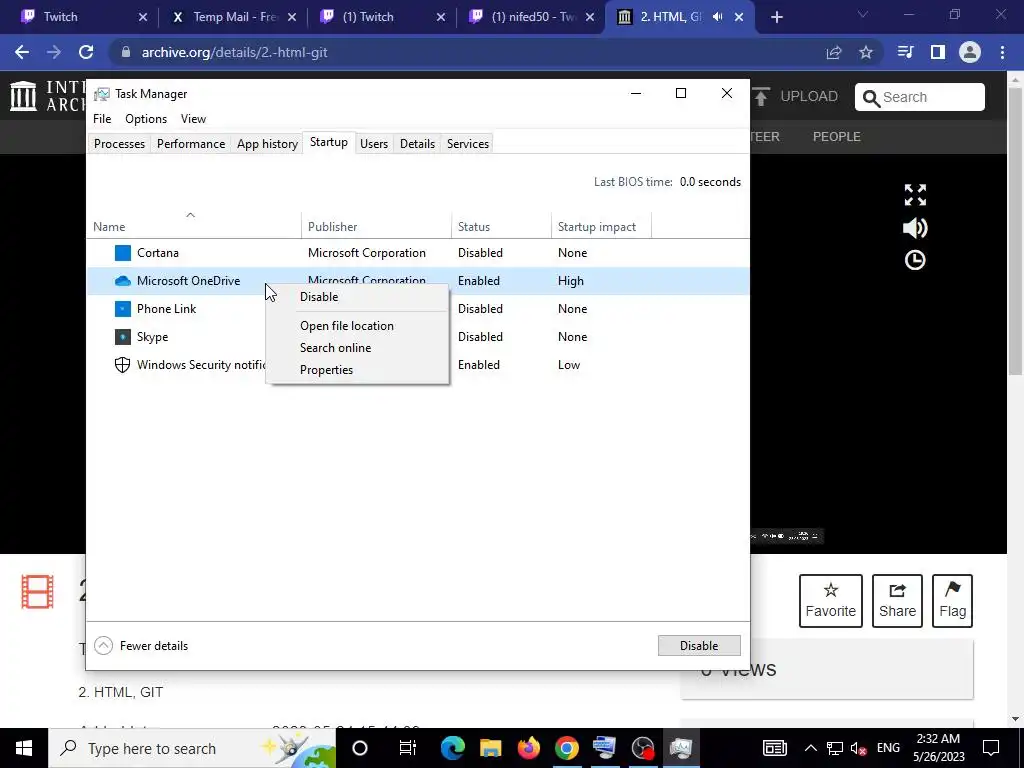Click the taskbar search box
This screenshot has height=768, width=1024.
(x=192, y=748)
